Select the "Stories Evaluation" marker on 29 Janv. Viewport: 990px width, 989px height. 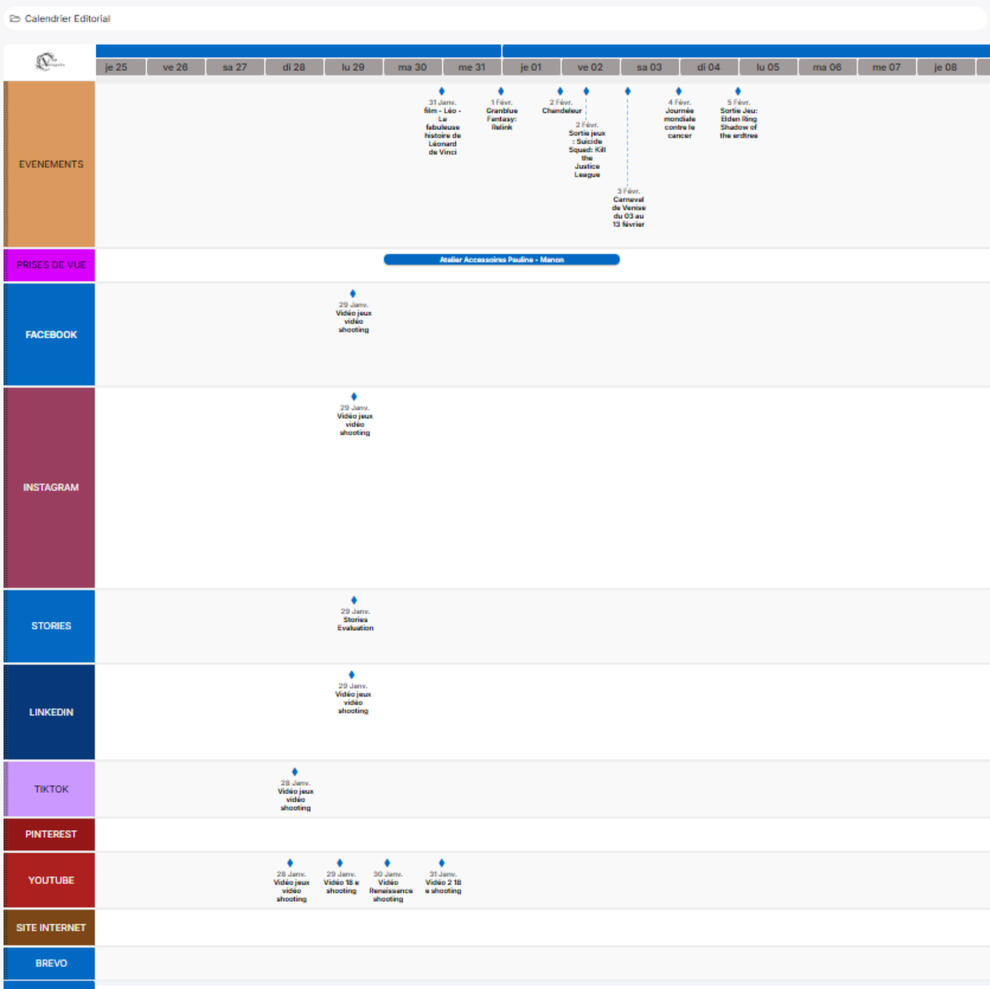click(x=353, y=600)
